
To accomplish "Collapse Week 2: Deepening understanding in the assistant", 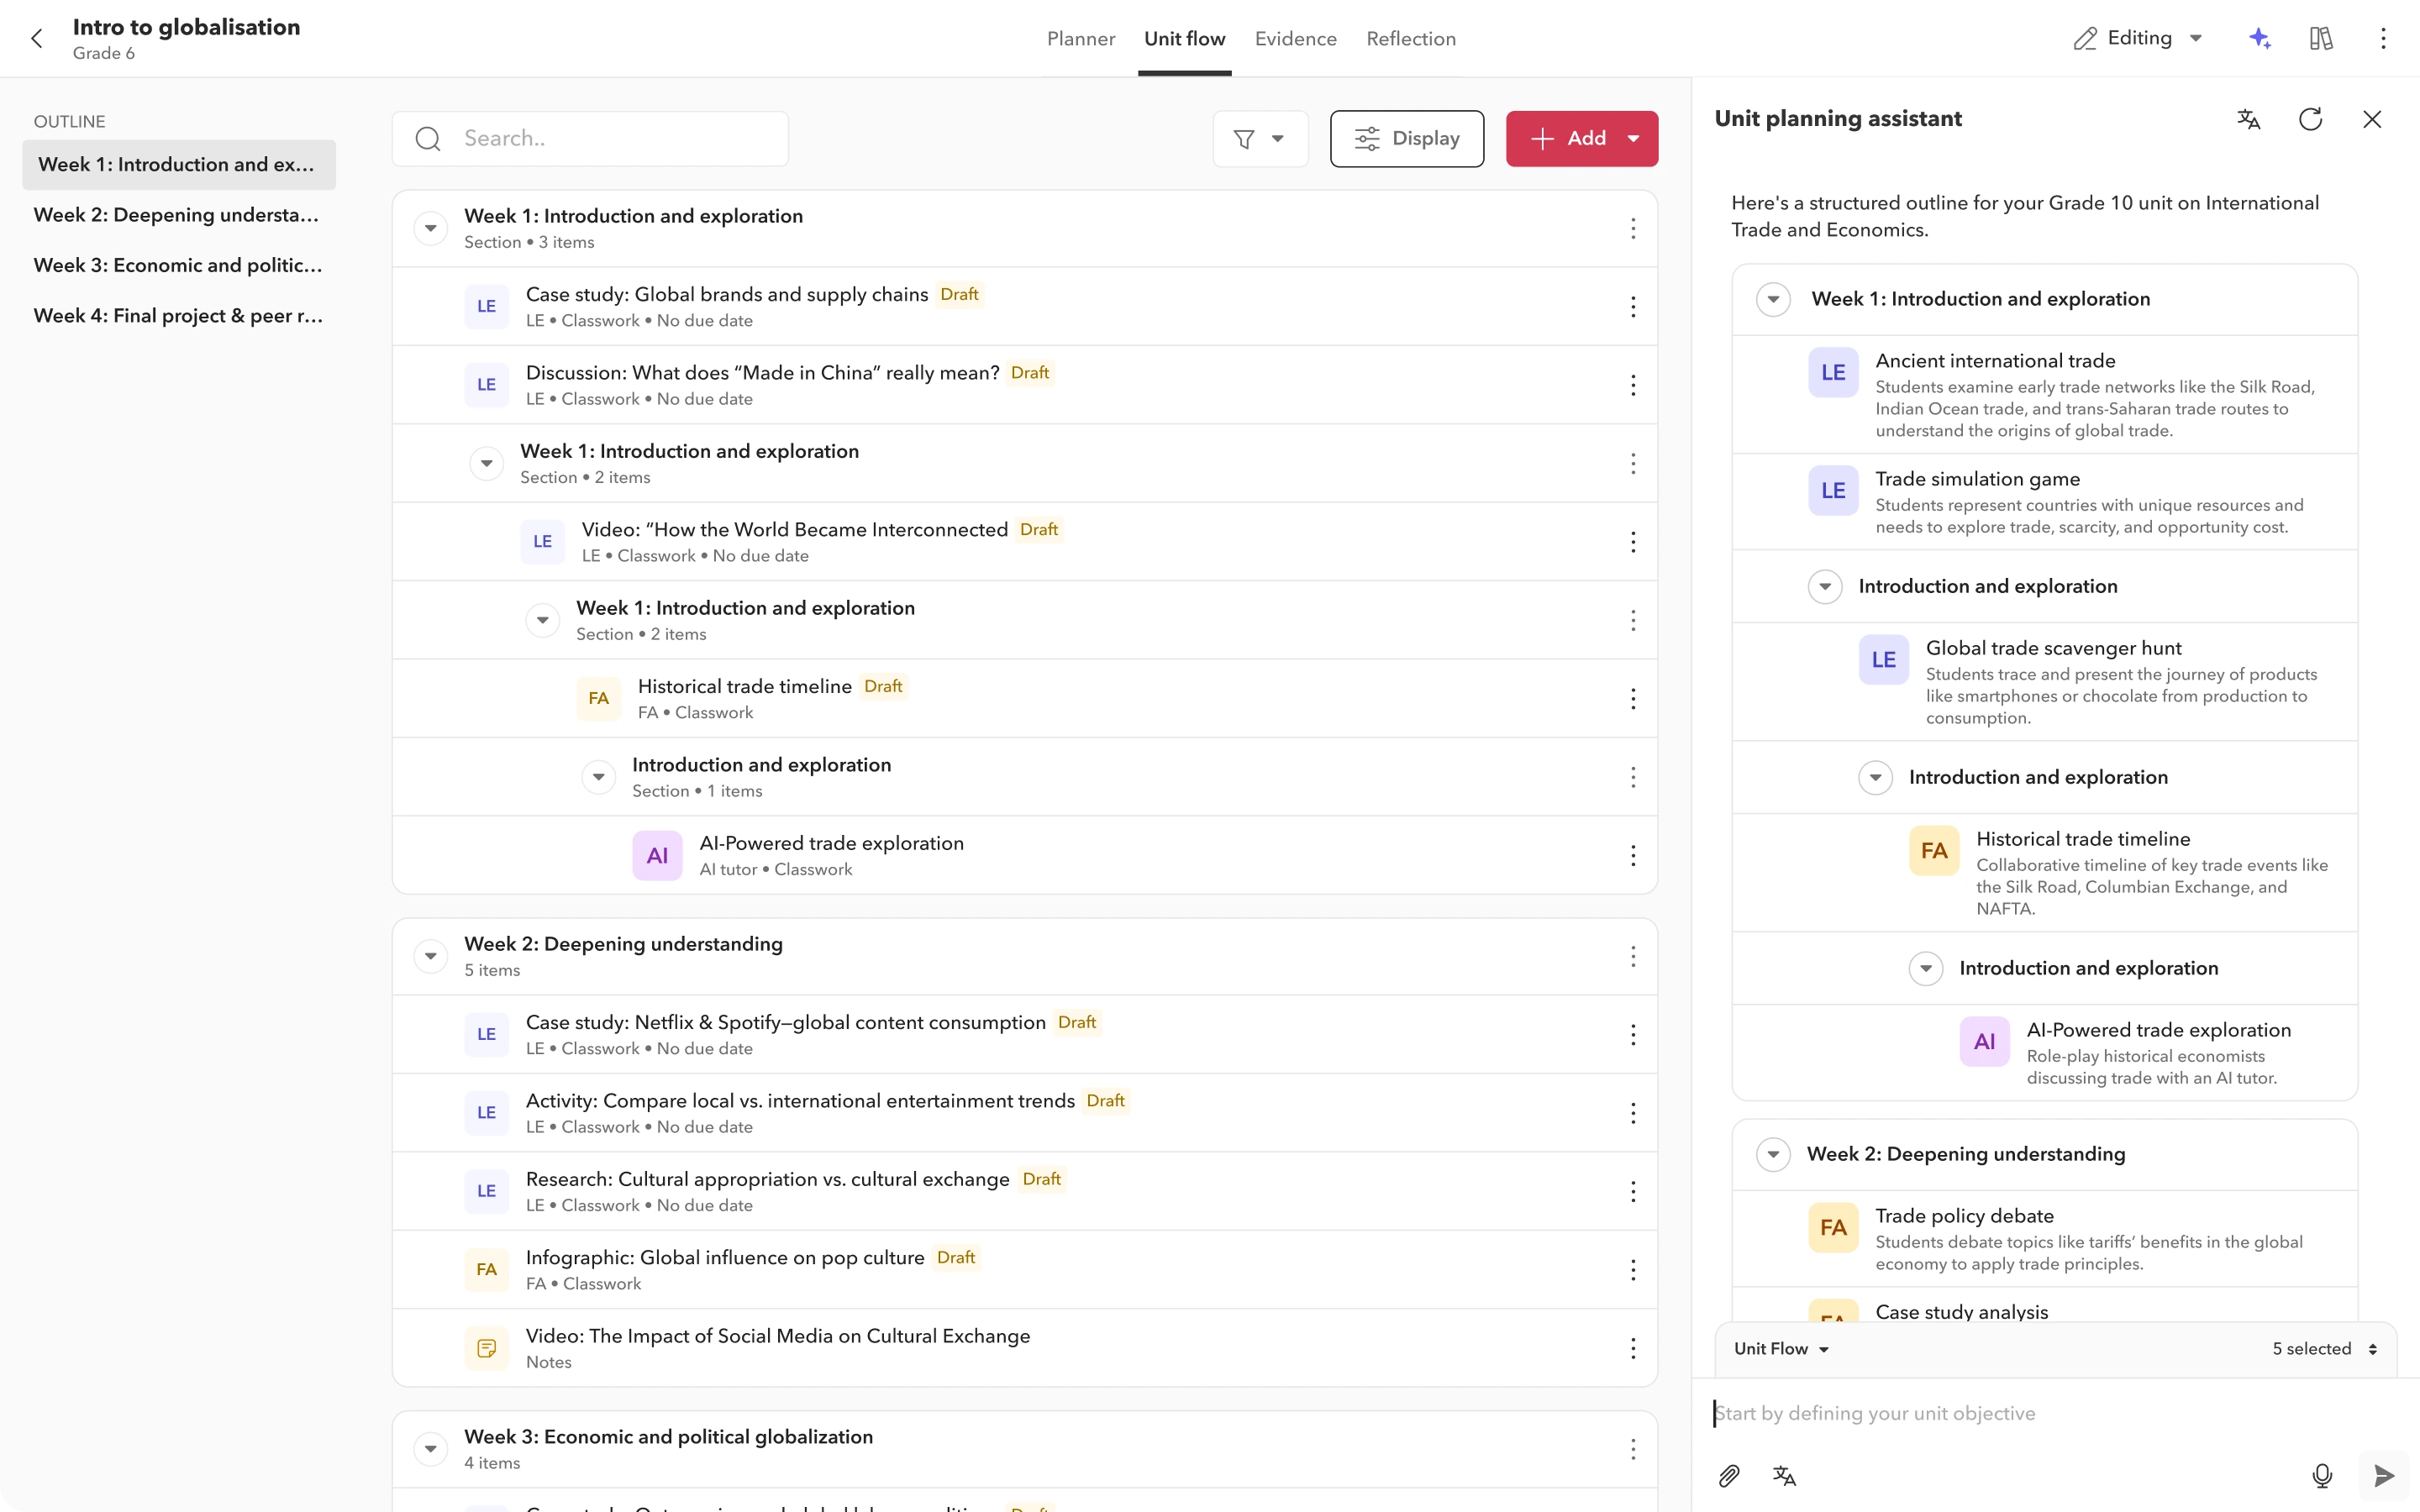I will (1773, 1154).
